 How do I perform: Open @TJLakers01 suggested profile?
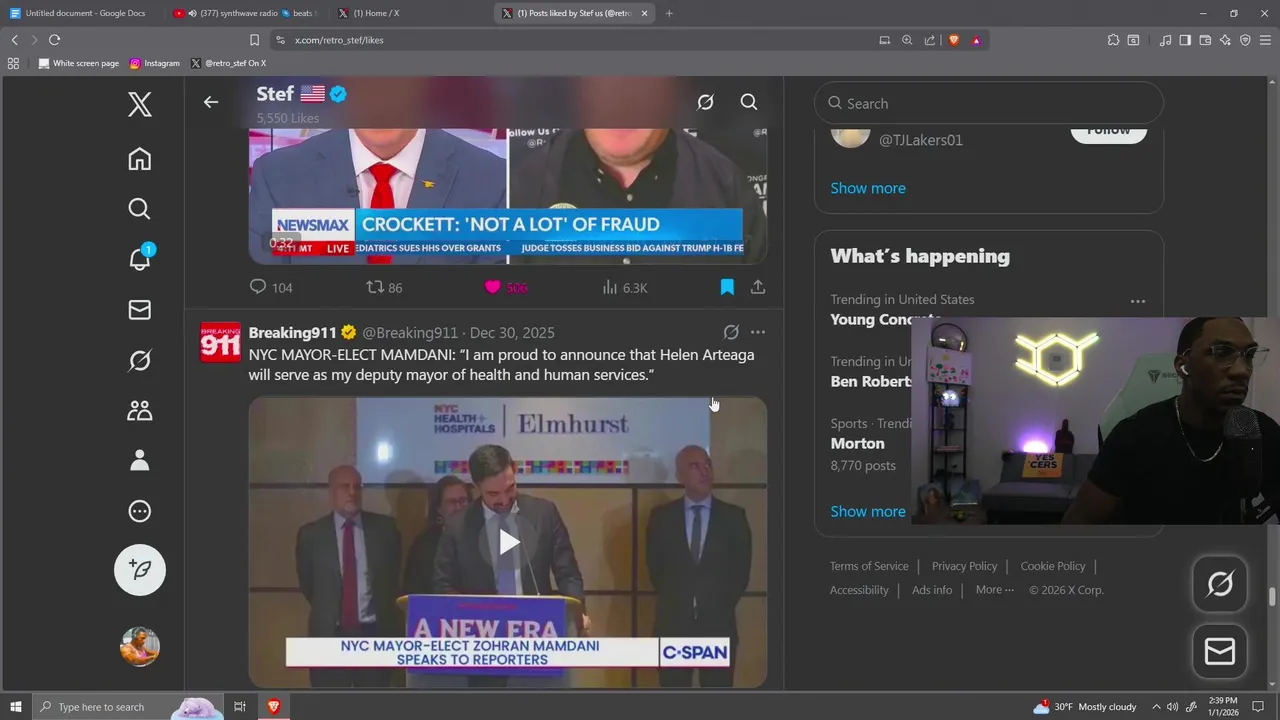tap(920, 140)
